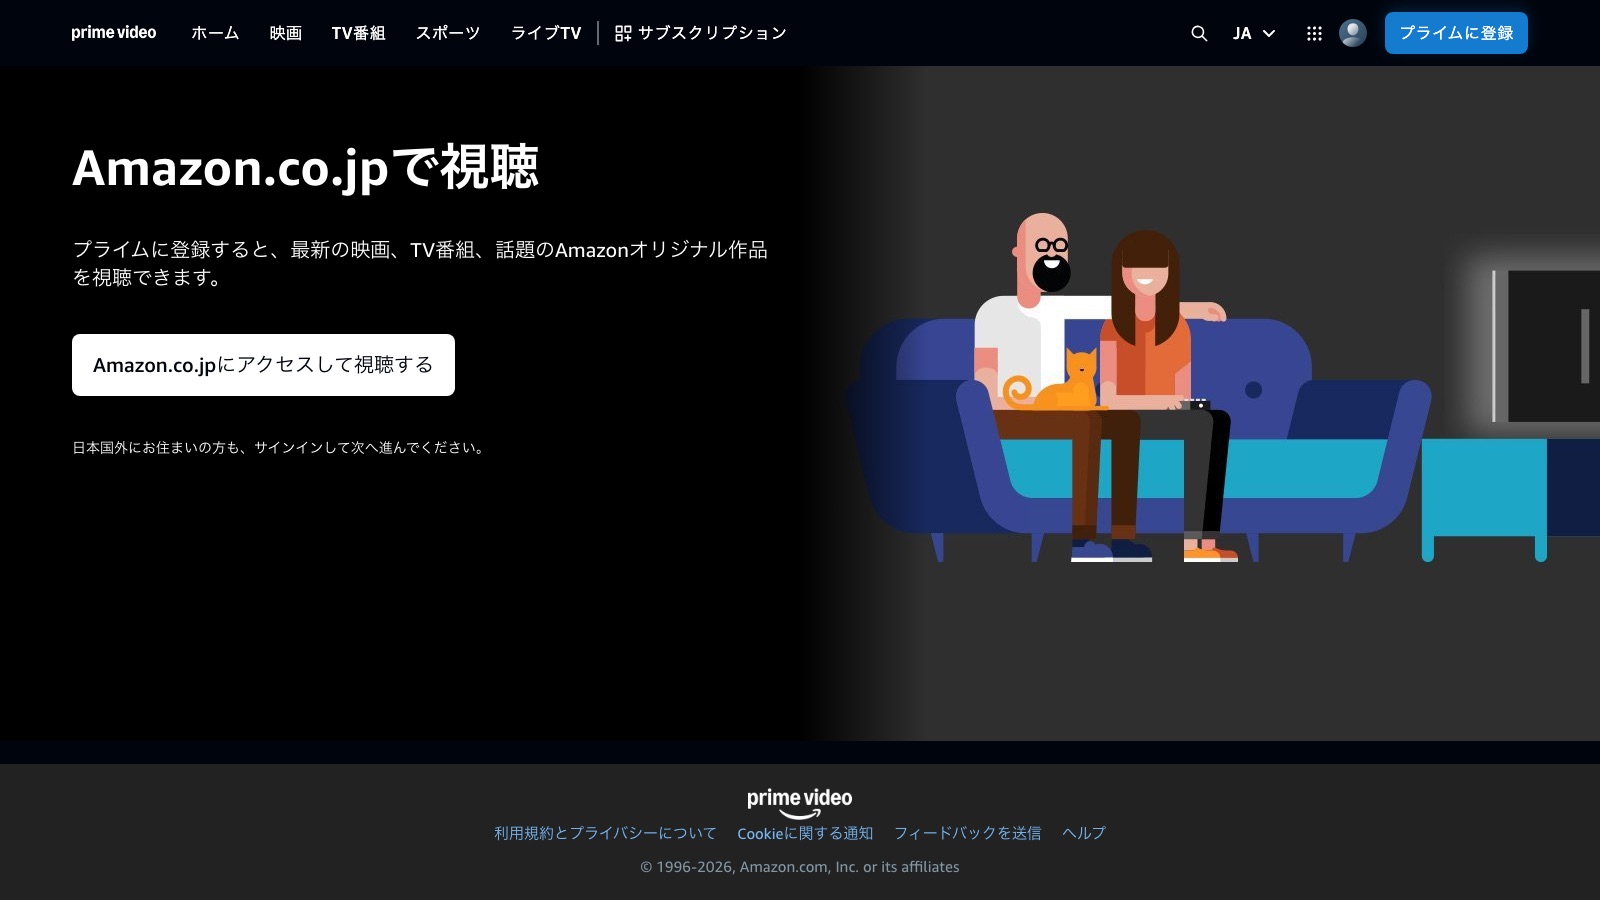Image resolution: width=1600 pixels, height=900 pixels.
Task: Open the ヘルプ footer link
Action: 1084,833
